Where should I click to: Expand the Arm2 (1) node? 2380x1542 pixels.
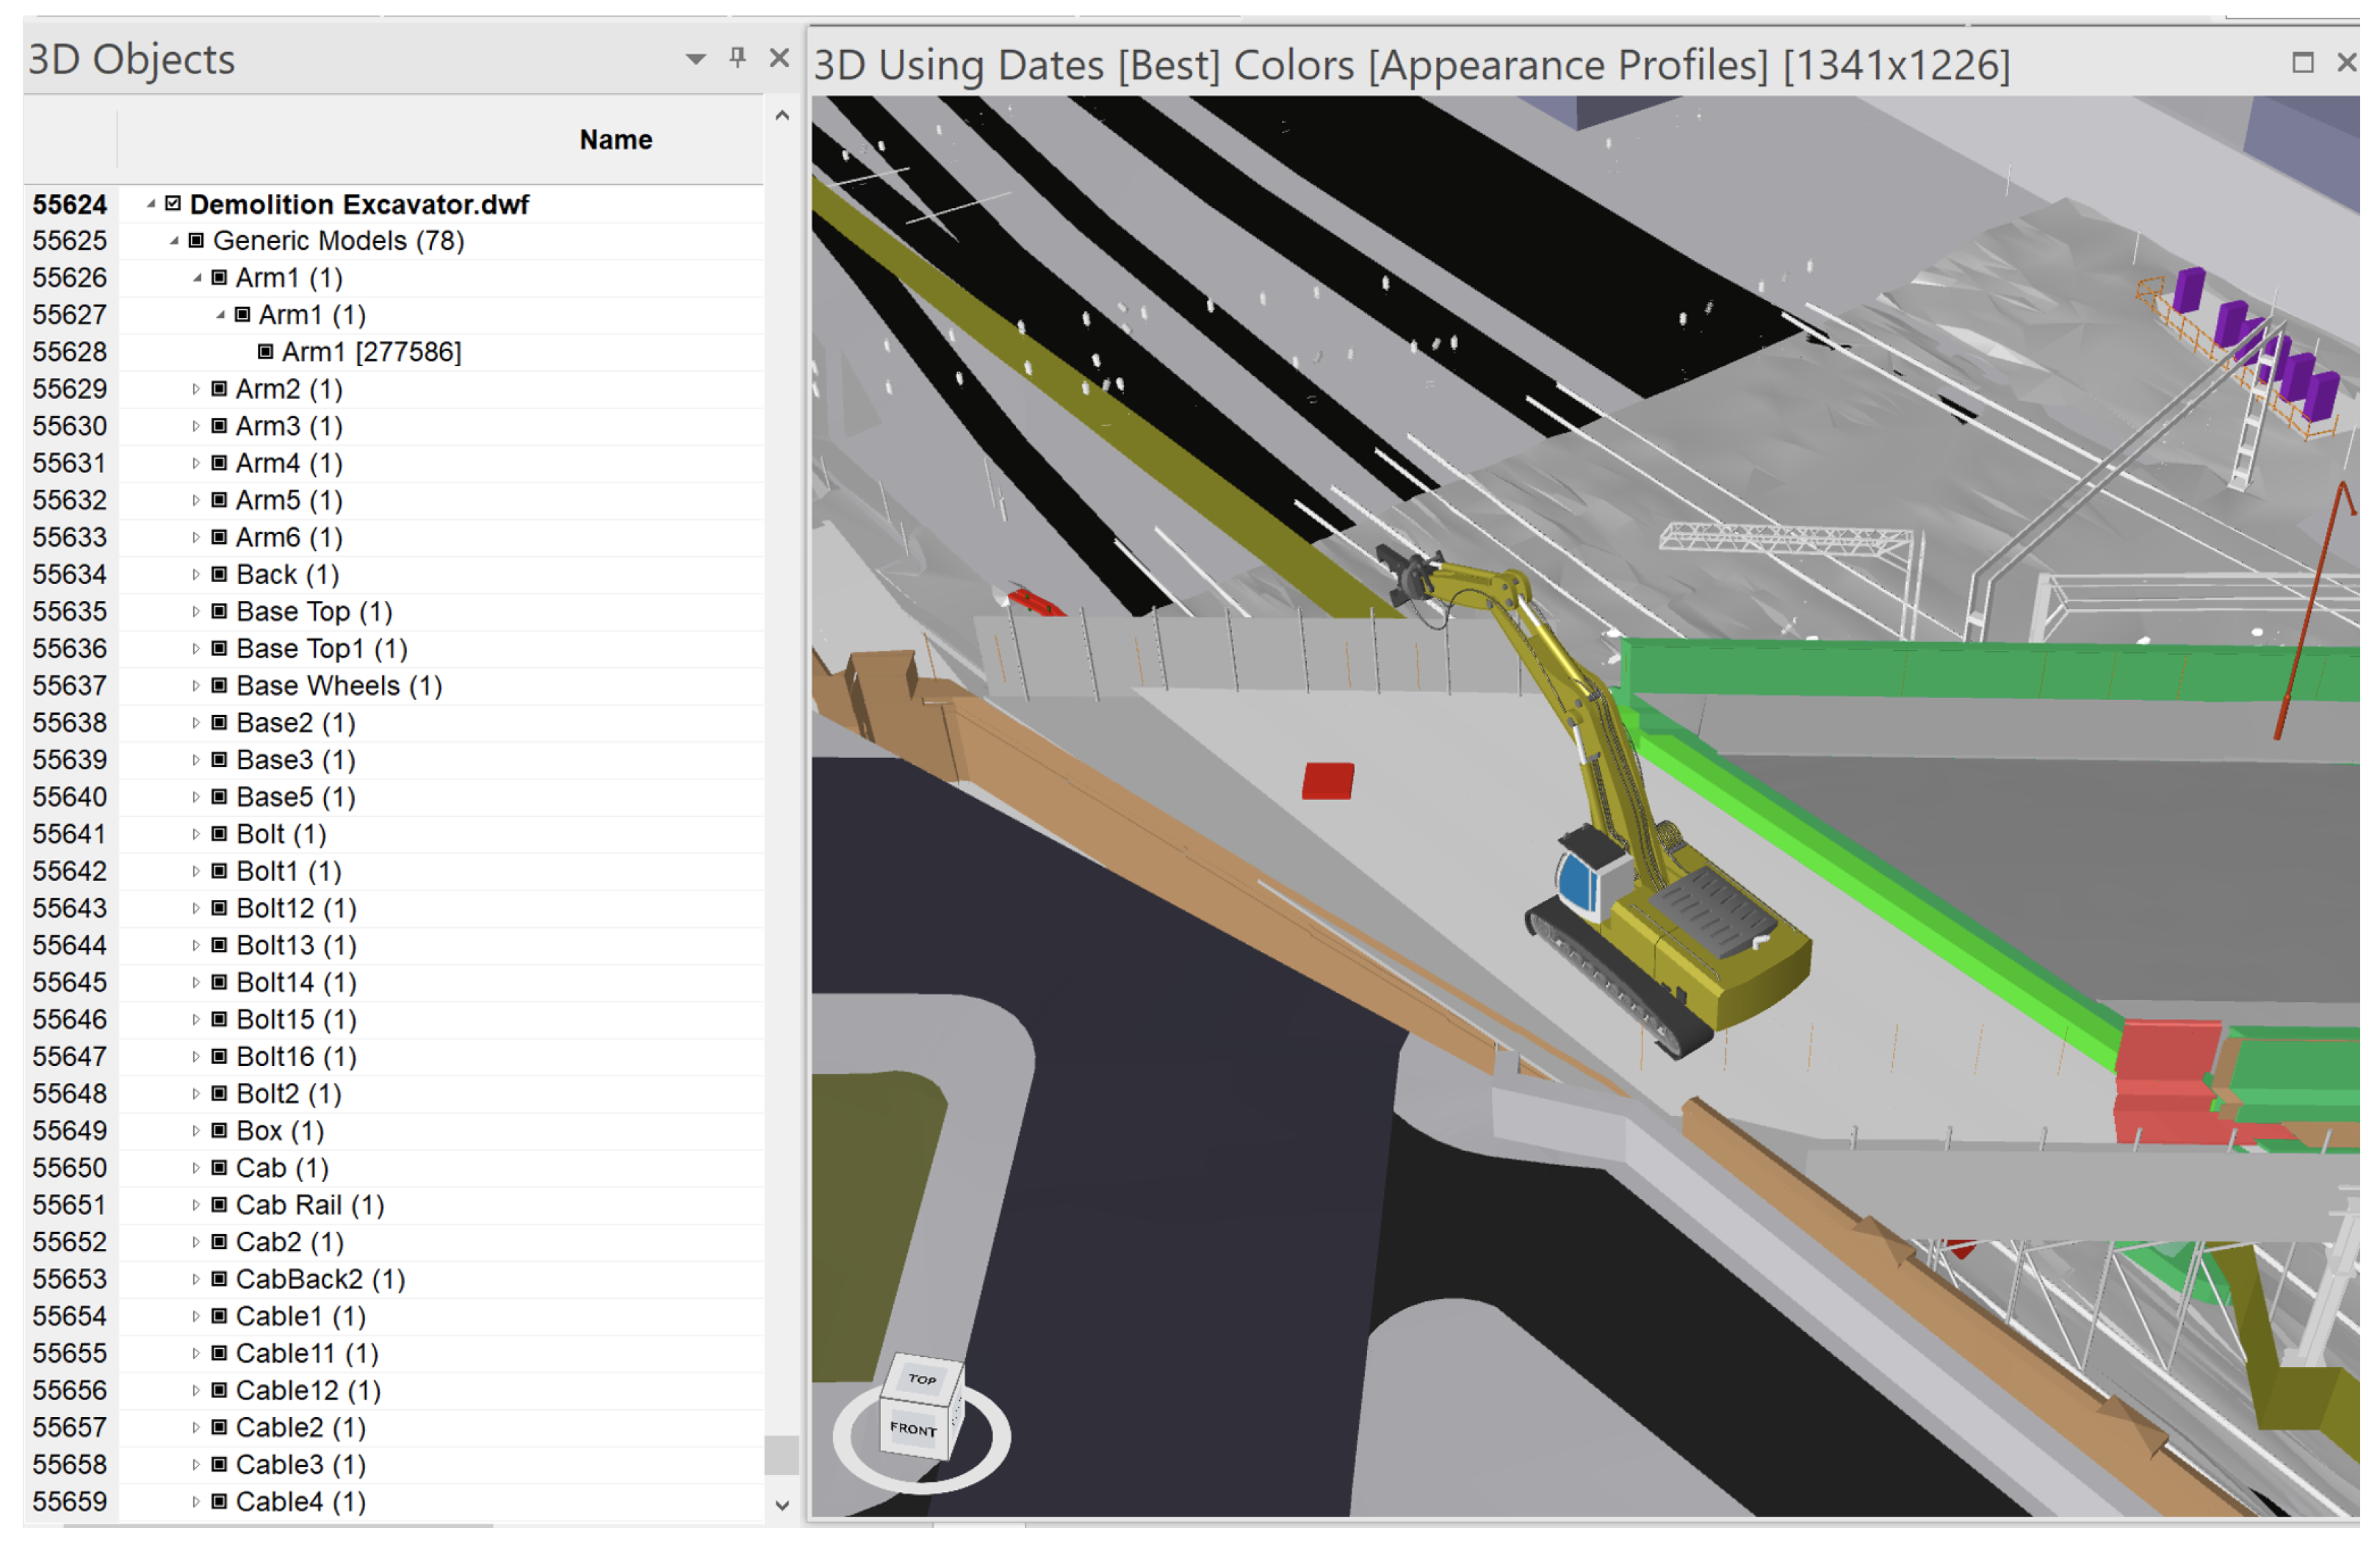click(x=196, y=389)
